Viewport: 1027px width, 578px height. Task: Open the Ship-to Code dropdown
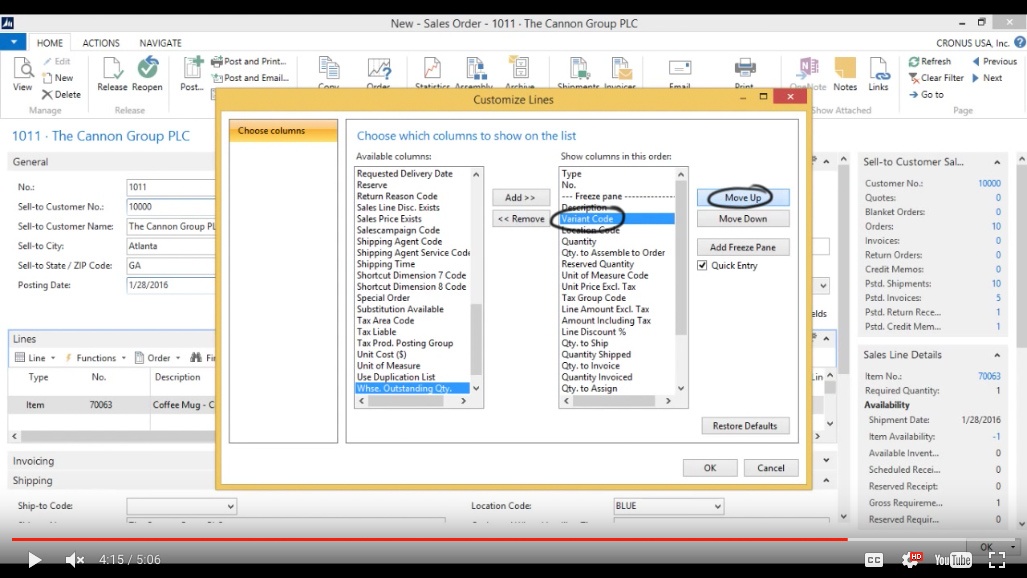(x=230, y=506)
